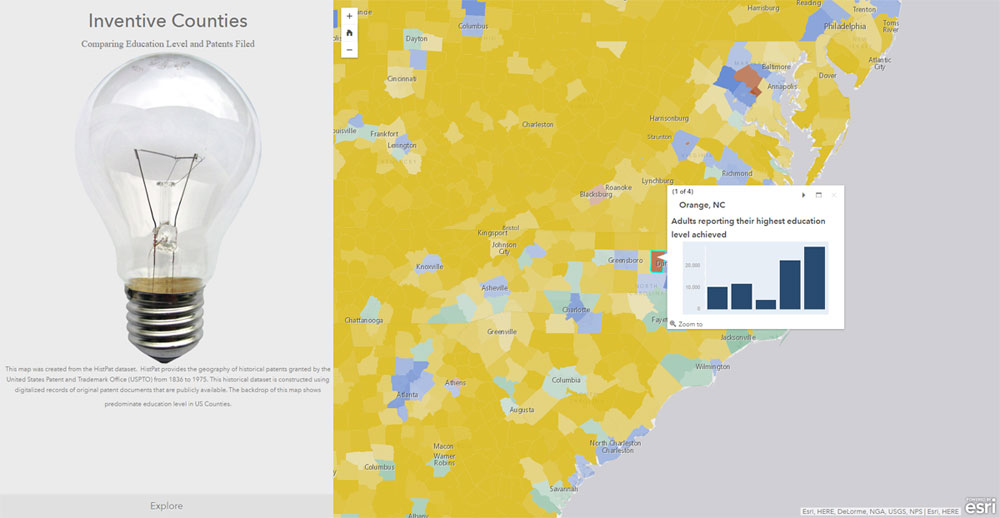Click the Chattanooga label on map

tap(364, 320)
